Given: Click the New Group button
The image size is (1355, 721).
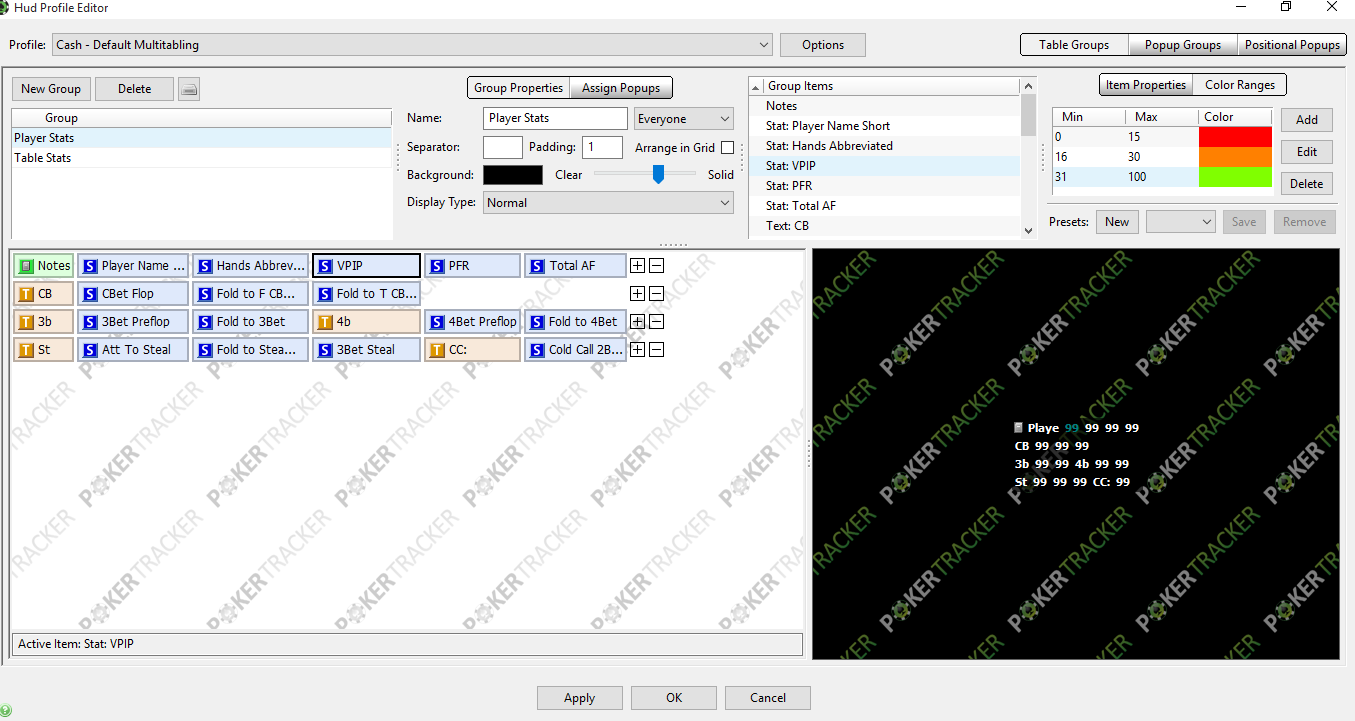Looking at the screenshot, I should point(51,89).
